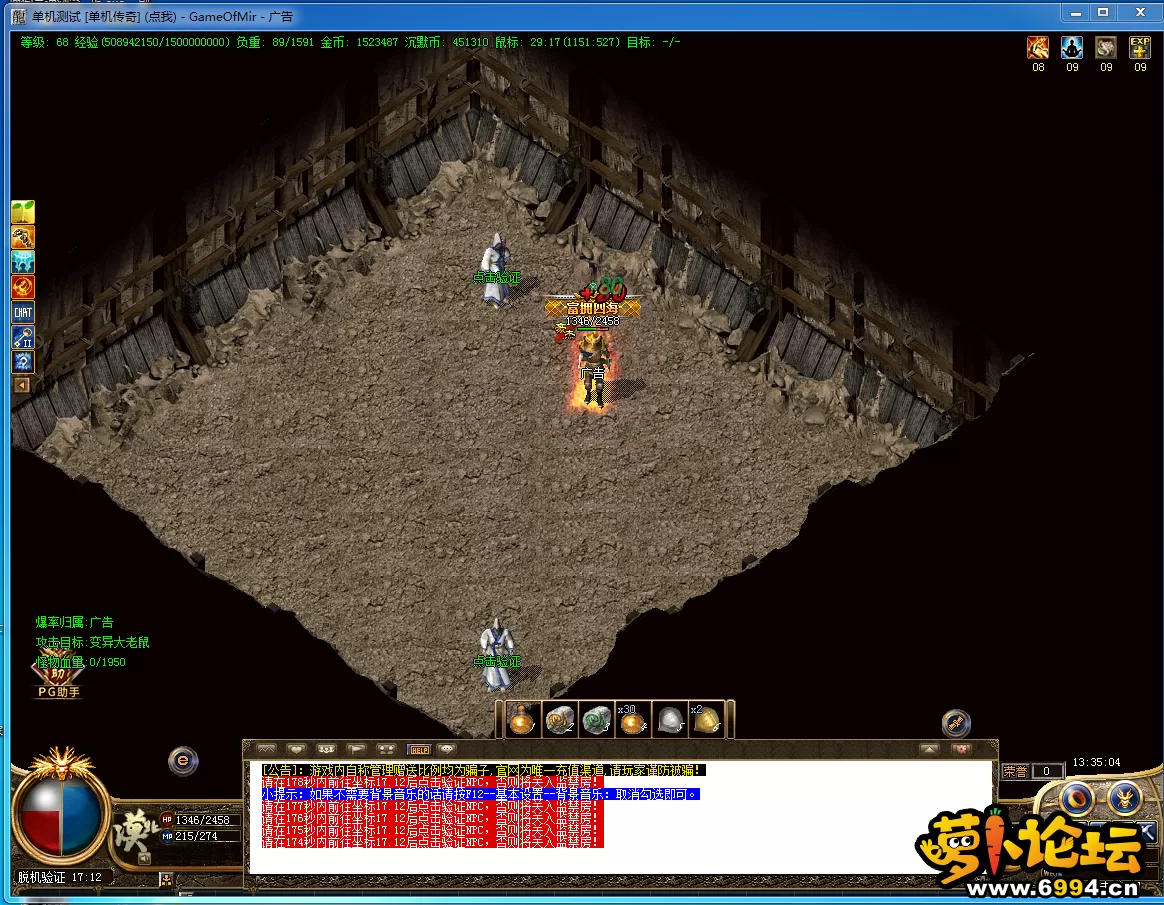Click the 脱机验证 17:12 location label
This screenshot has width=1164, height=905.
point(59,878)
